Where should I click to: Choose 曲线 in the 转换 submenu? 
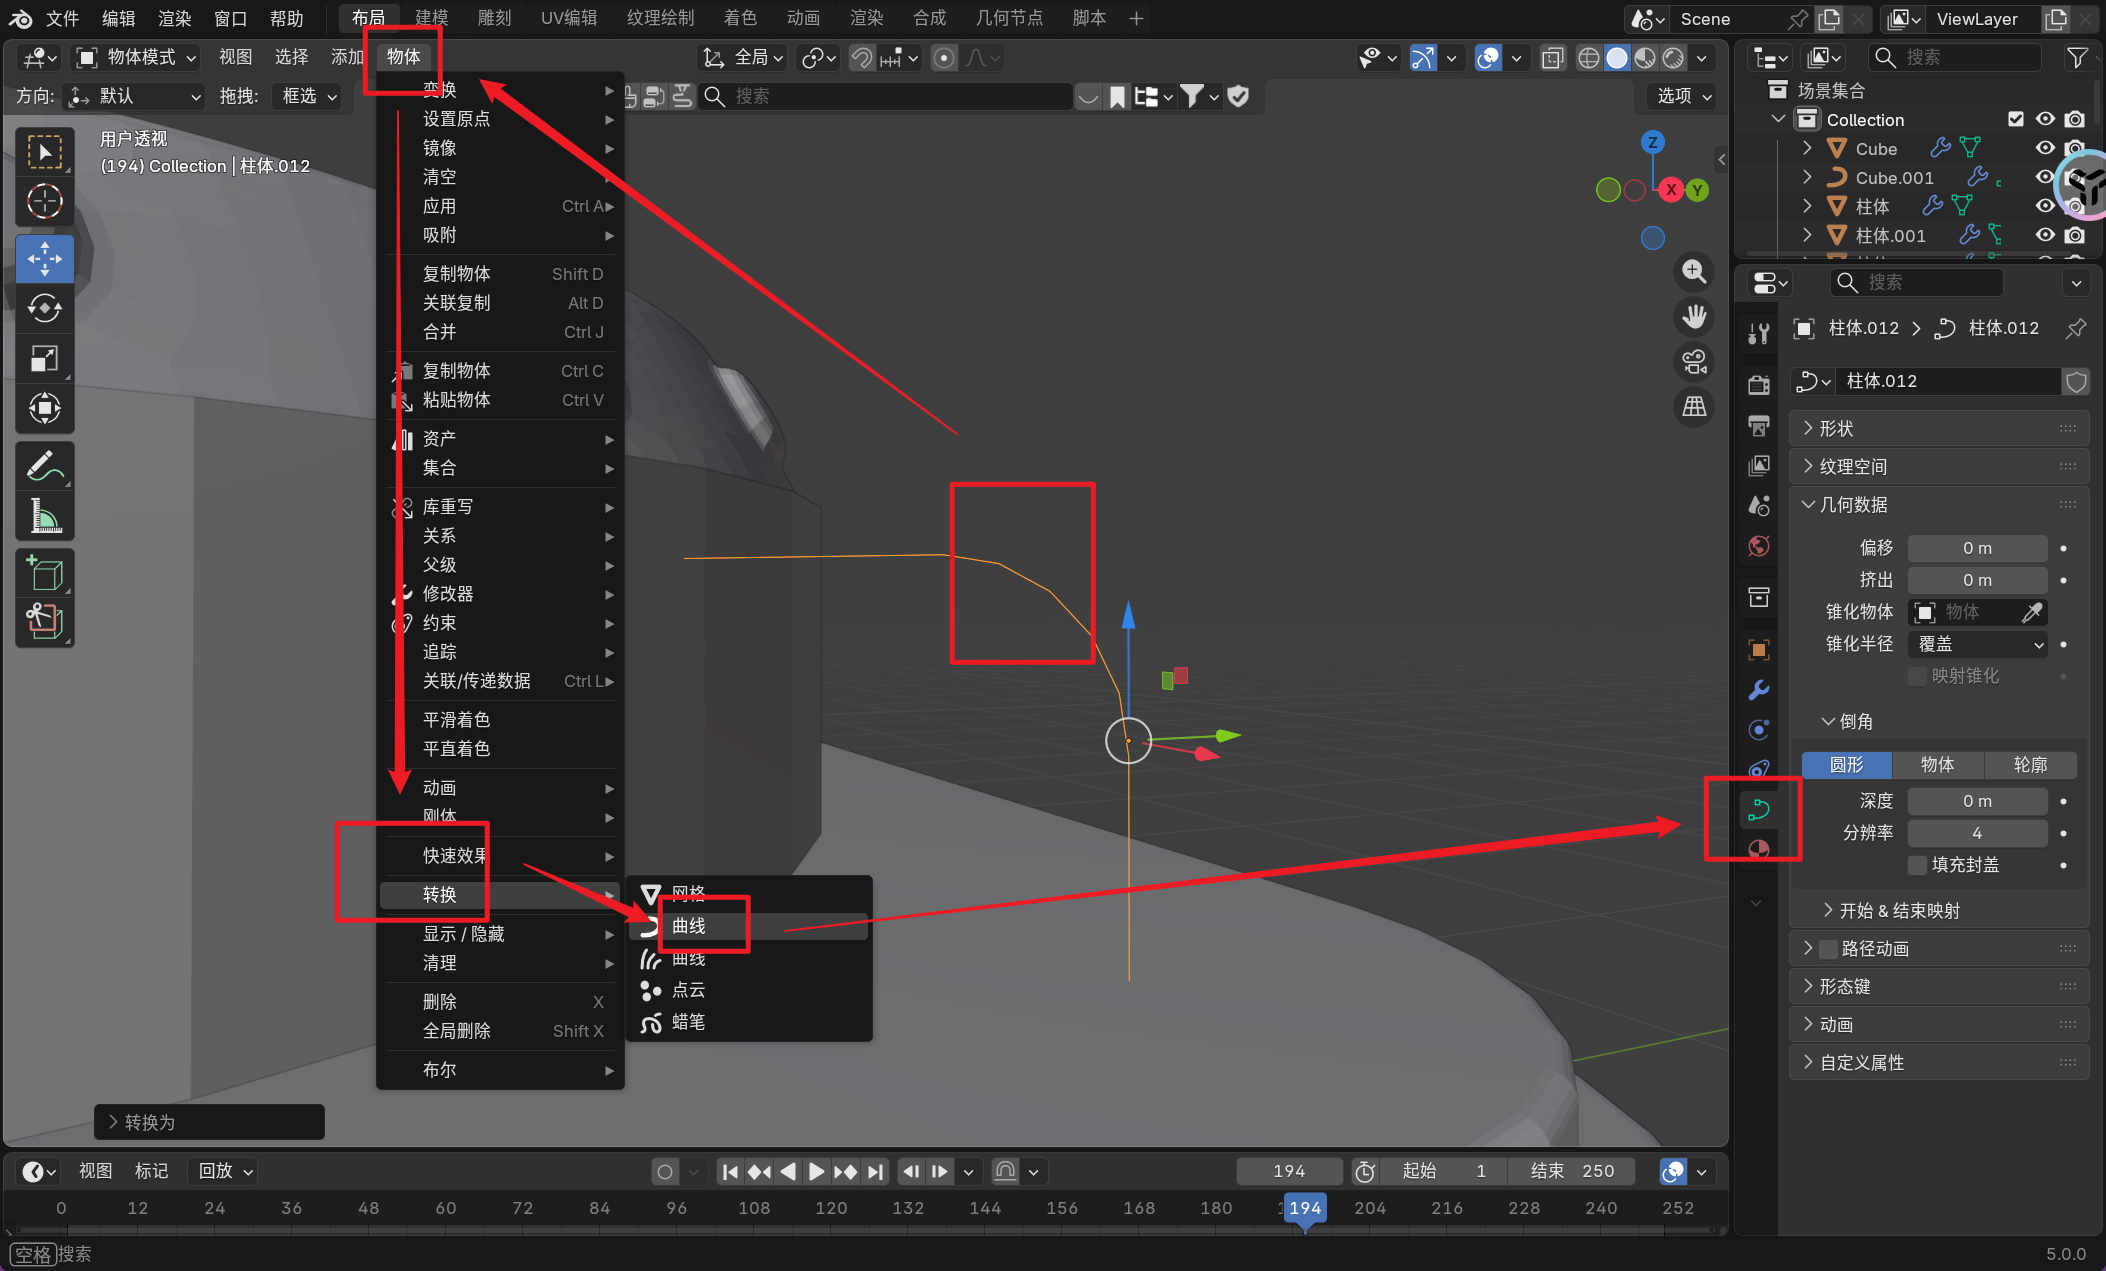689,926
